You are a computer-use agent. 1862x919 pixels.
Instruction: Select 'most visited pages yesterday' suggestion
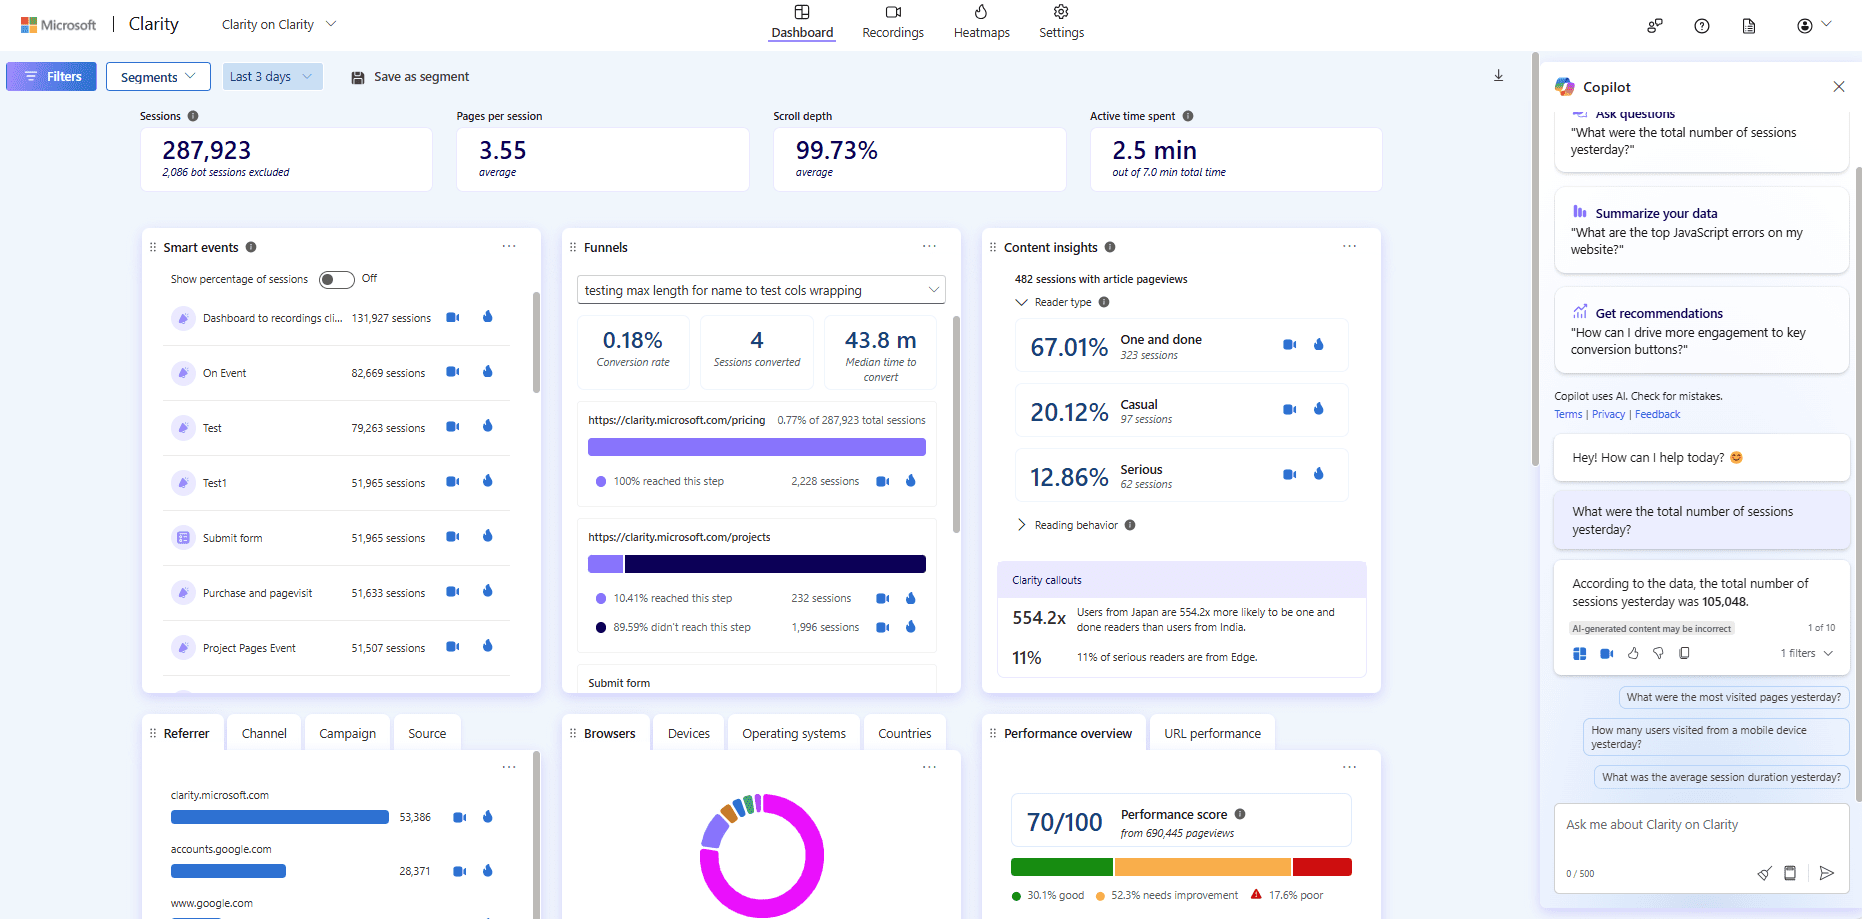pos(1733,697)
